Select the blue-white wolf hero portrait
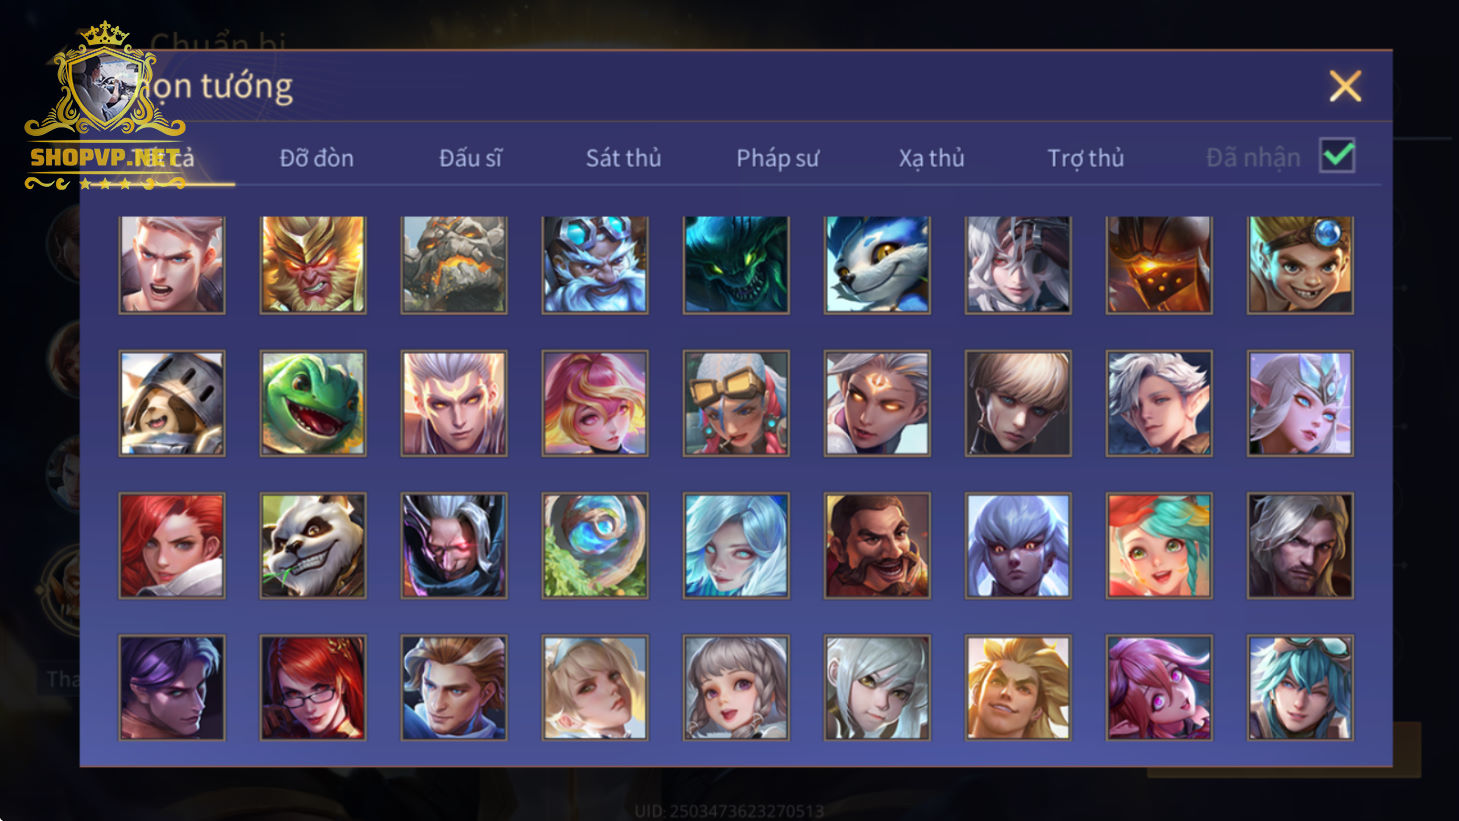 click(x=877, y=265)
